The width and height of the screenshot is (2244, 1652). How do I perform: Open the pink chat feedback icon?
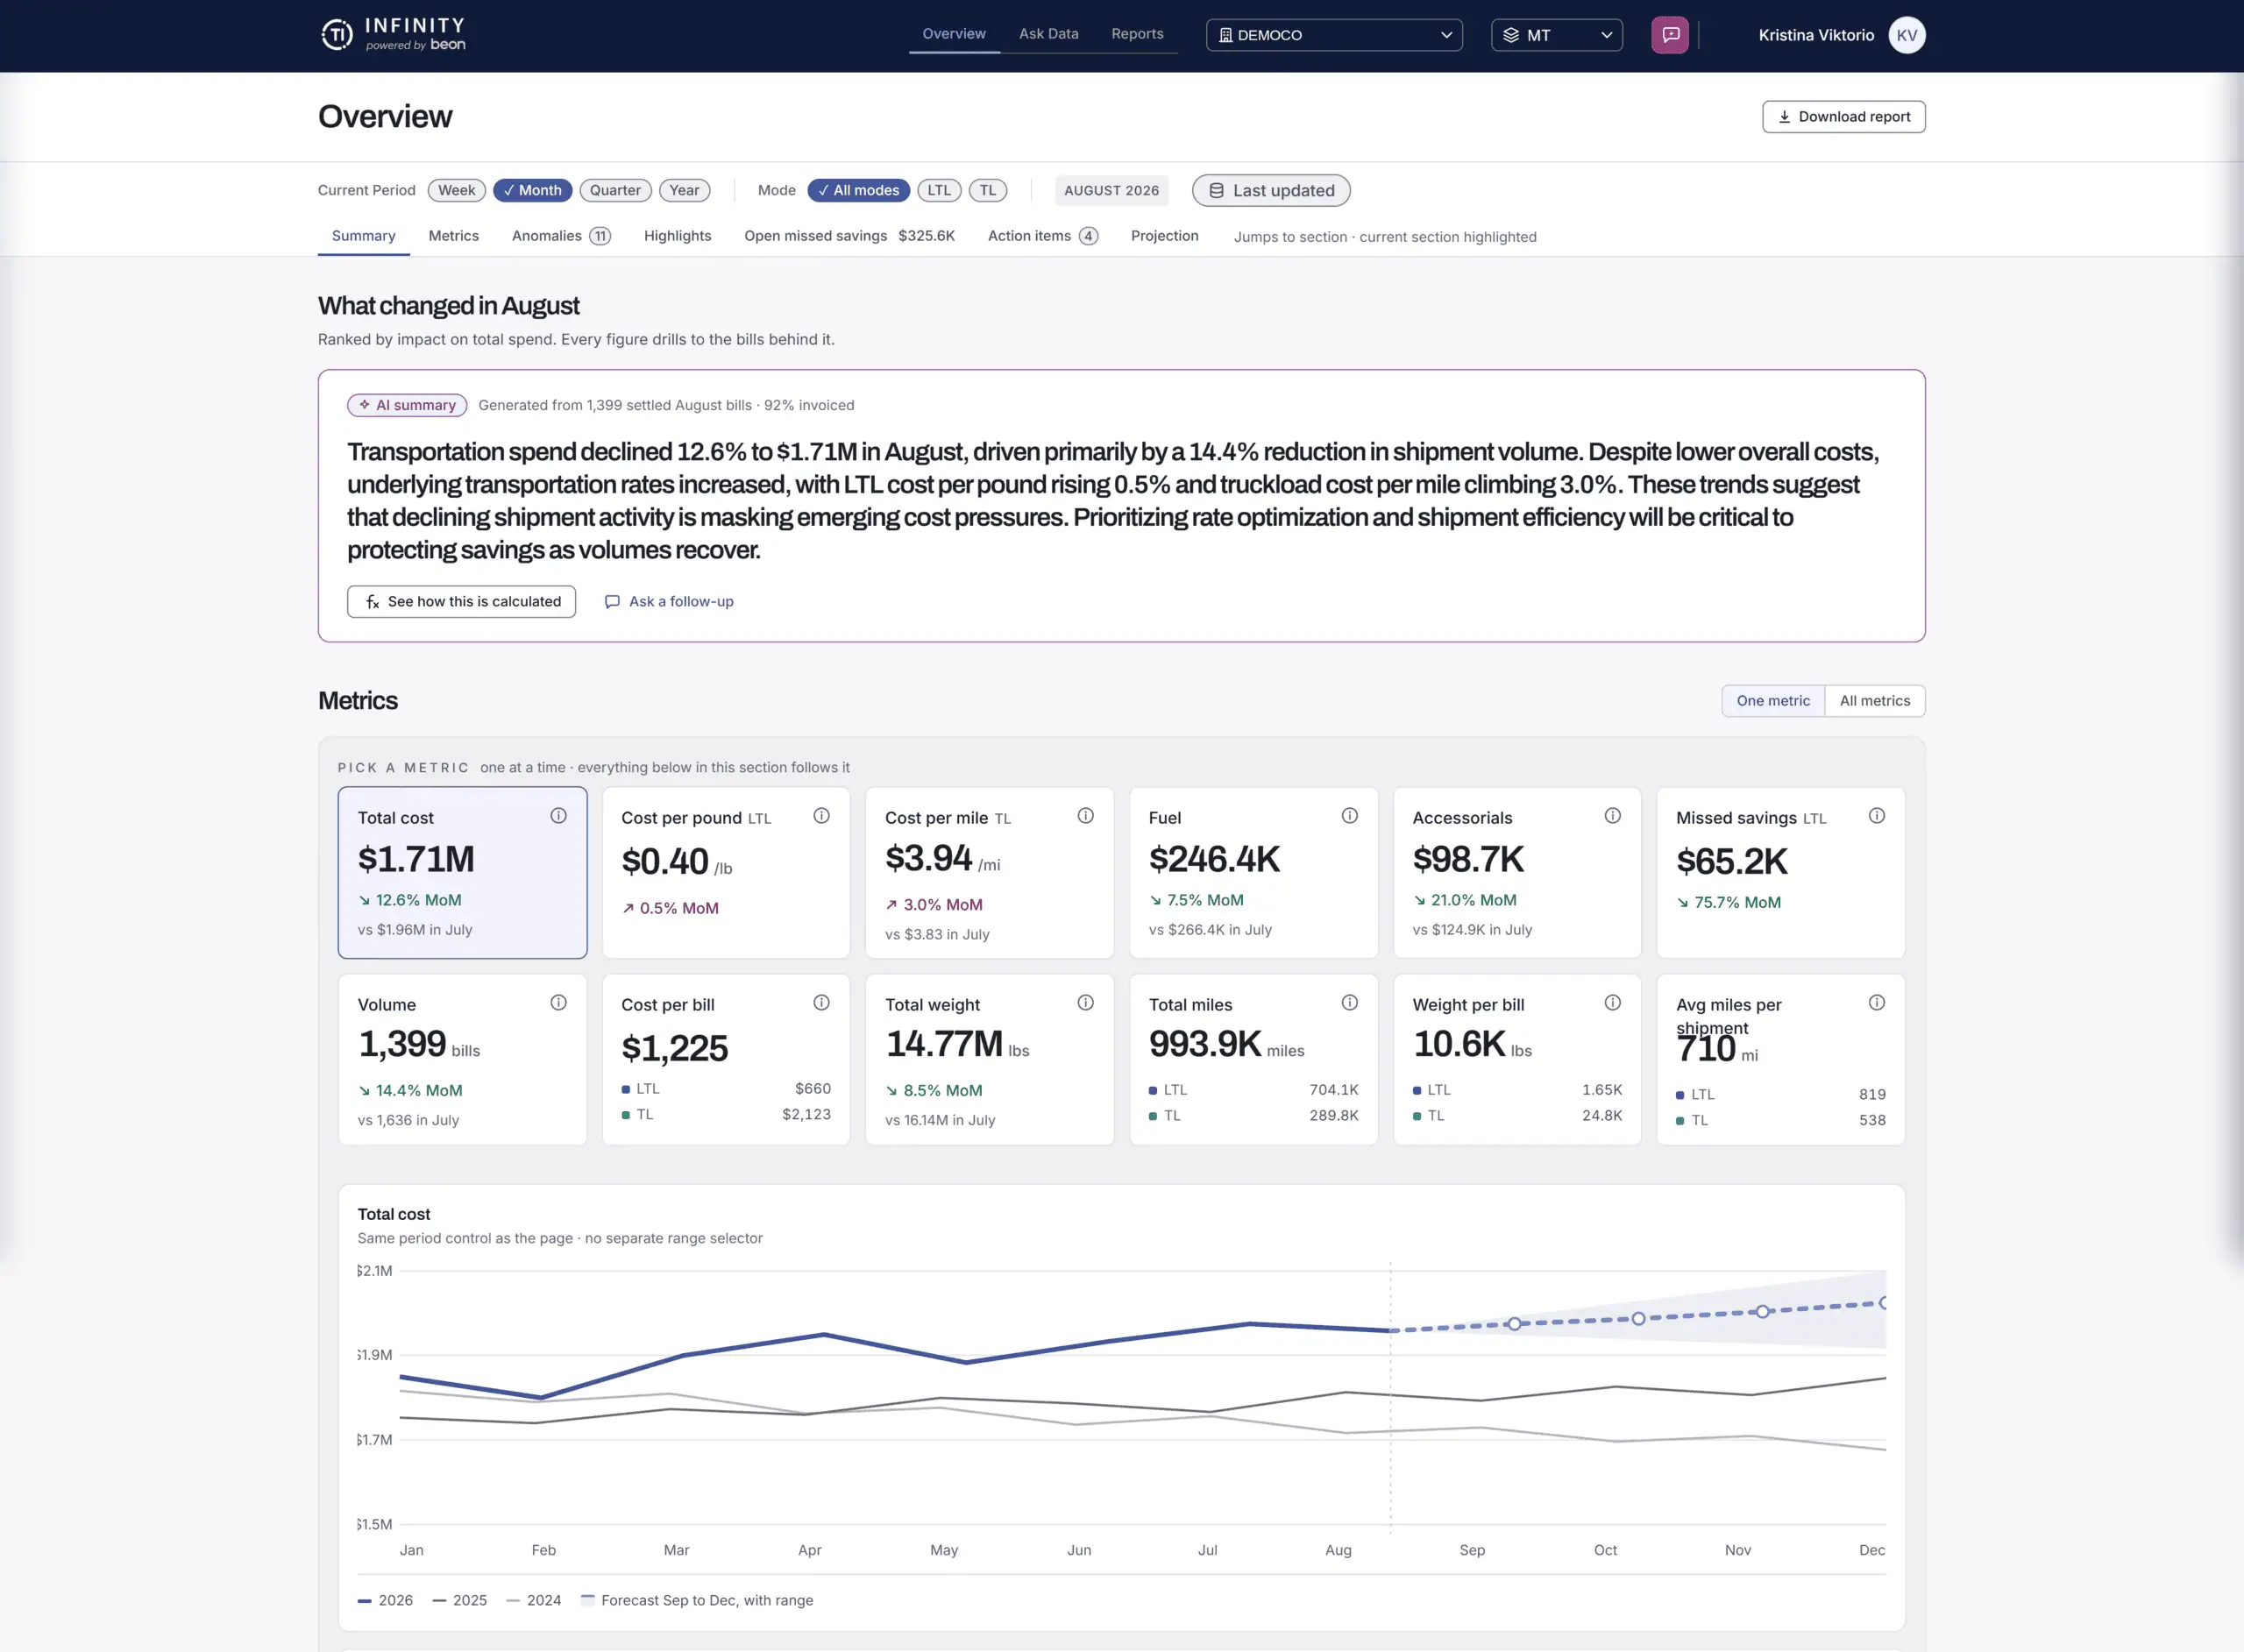click(x=1670, y=35)
